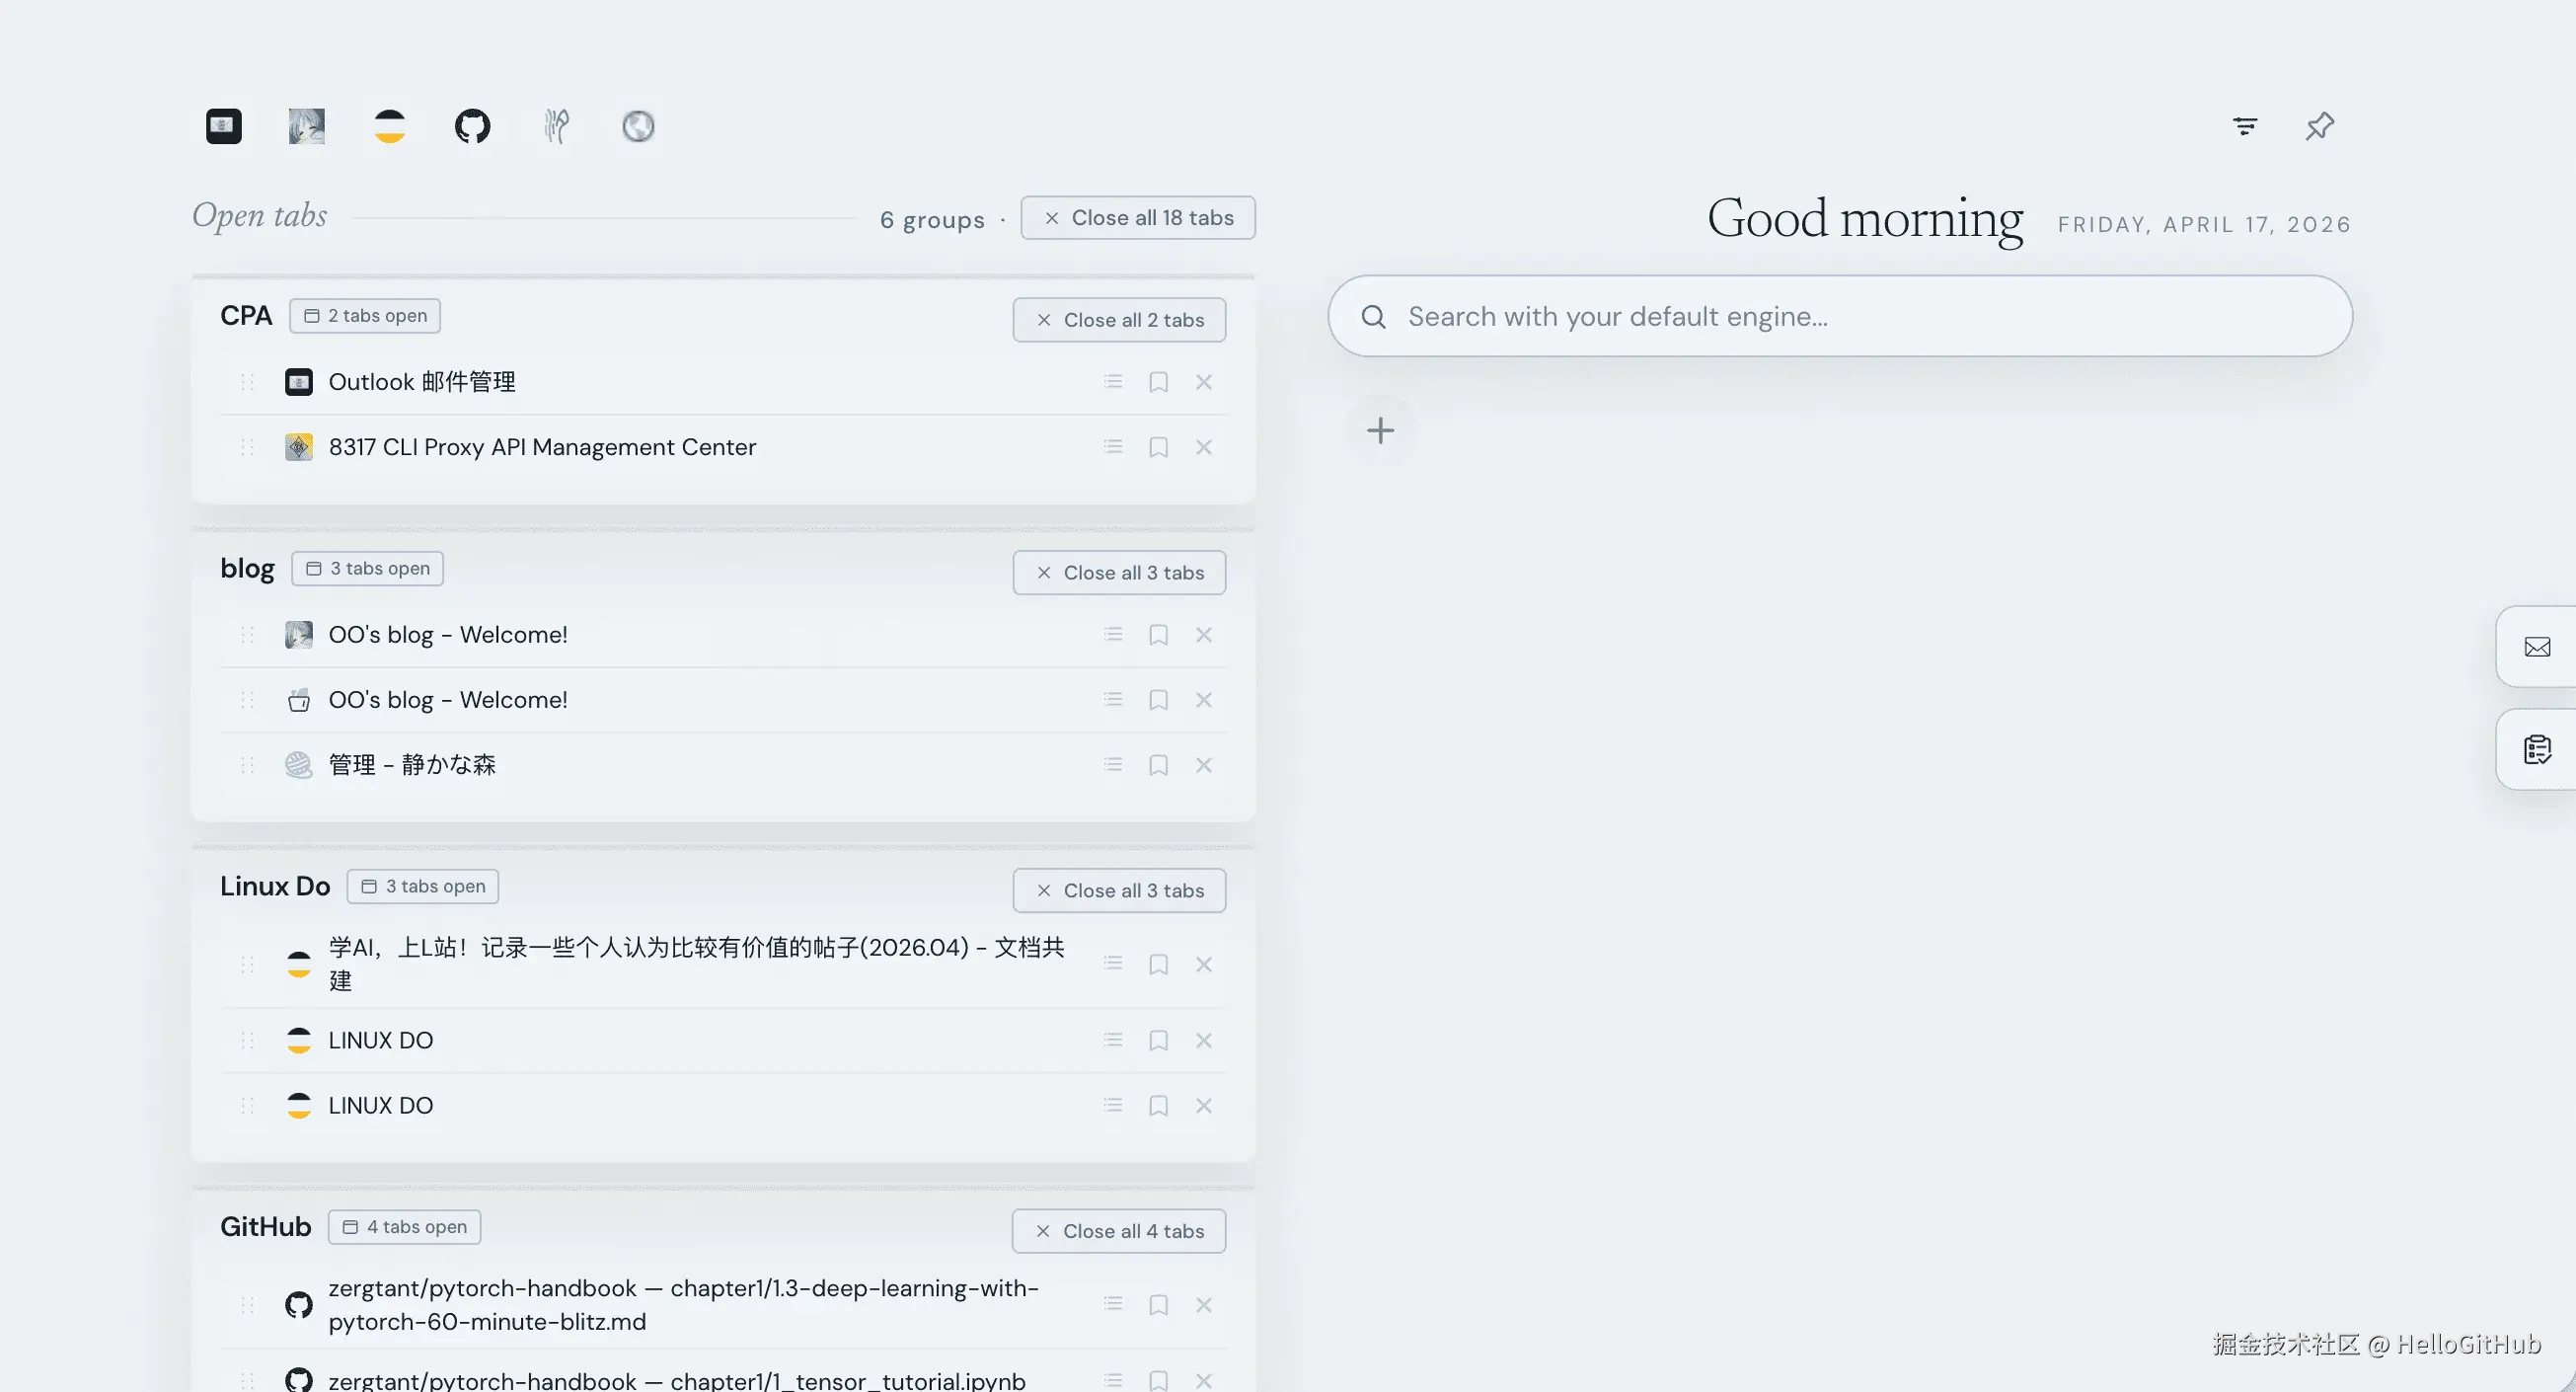The height and width of the screenshot is (1392, 2576).
Task: Click the pin icon near the top right
Action: tap(2320, 126)
